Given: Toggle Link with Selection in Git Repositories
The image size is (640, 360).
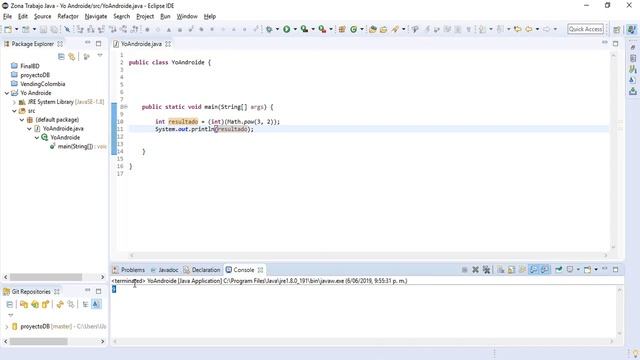Looking at the screenshot, I should (x=71, y=304).
